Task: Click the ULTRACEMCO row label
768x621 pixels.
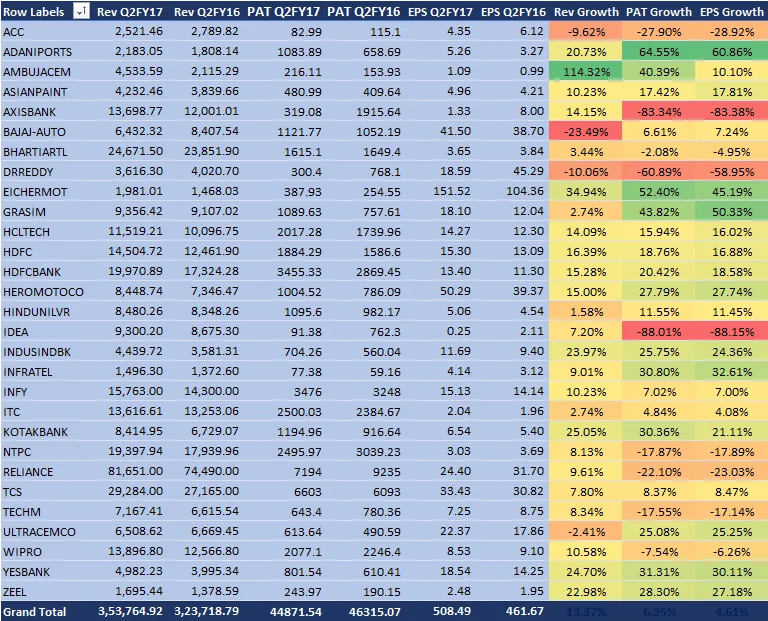Action: coord(39,532)
